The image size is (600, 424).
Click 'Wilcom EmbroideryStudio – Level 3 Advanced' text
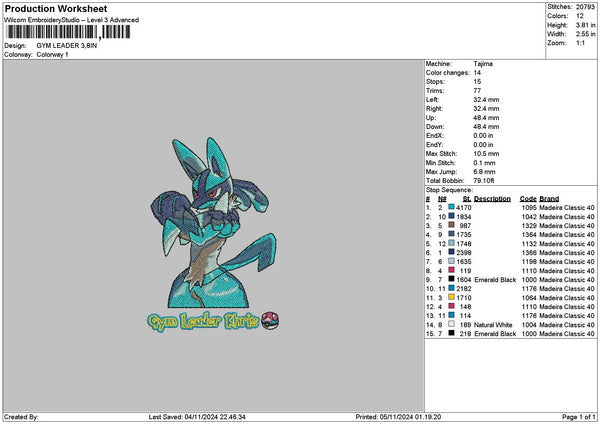(x=72, y=20)
